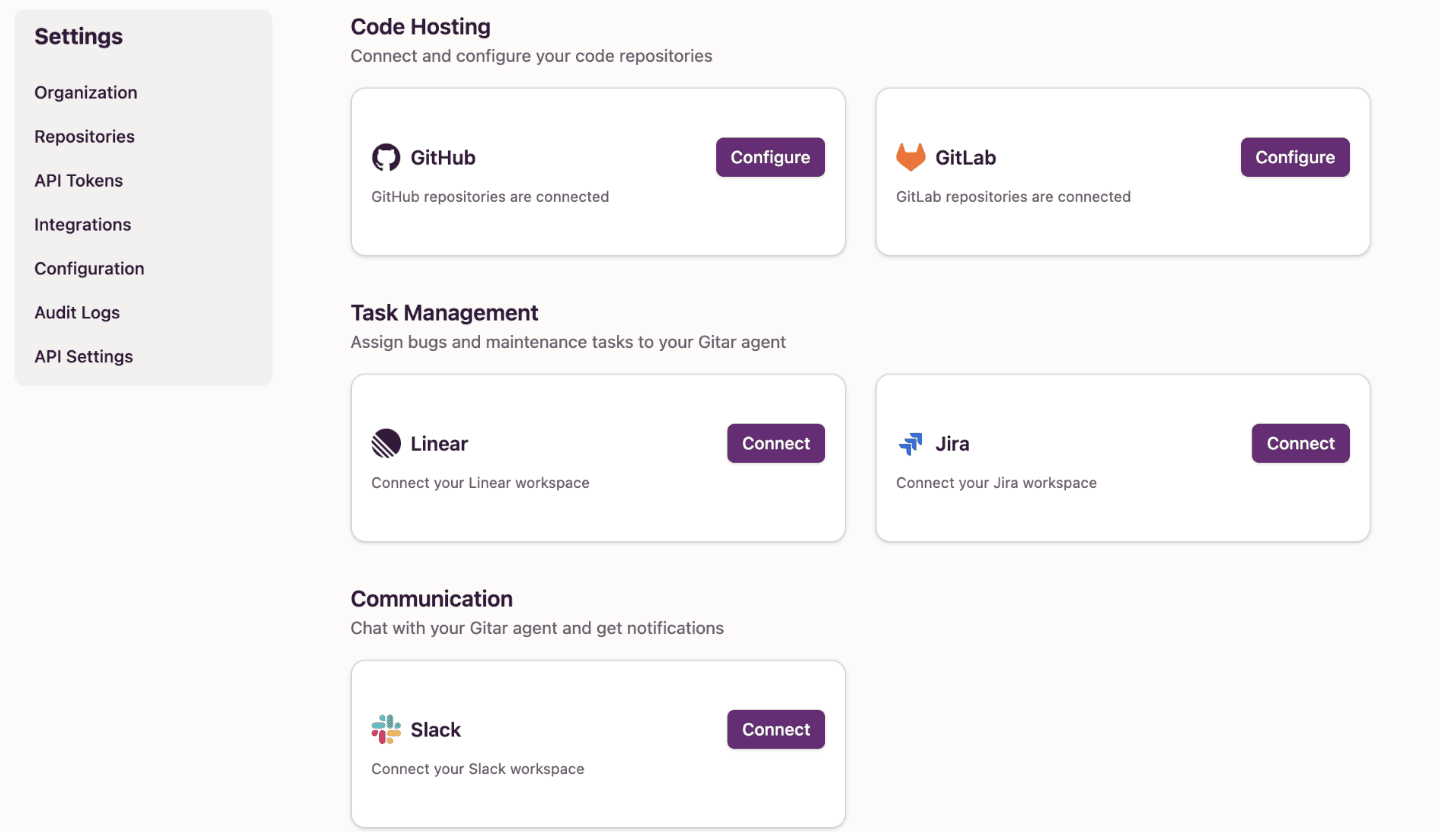Image resolution: width=1440 pixels, height=832 pixels.
Task: Open the Audit Logs section
Action: [x=77, y=312]
